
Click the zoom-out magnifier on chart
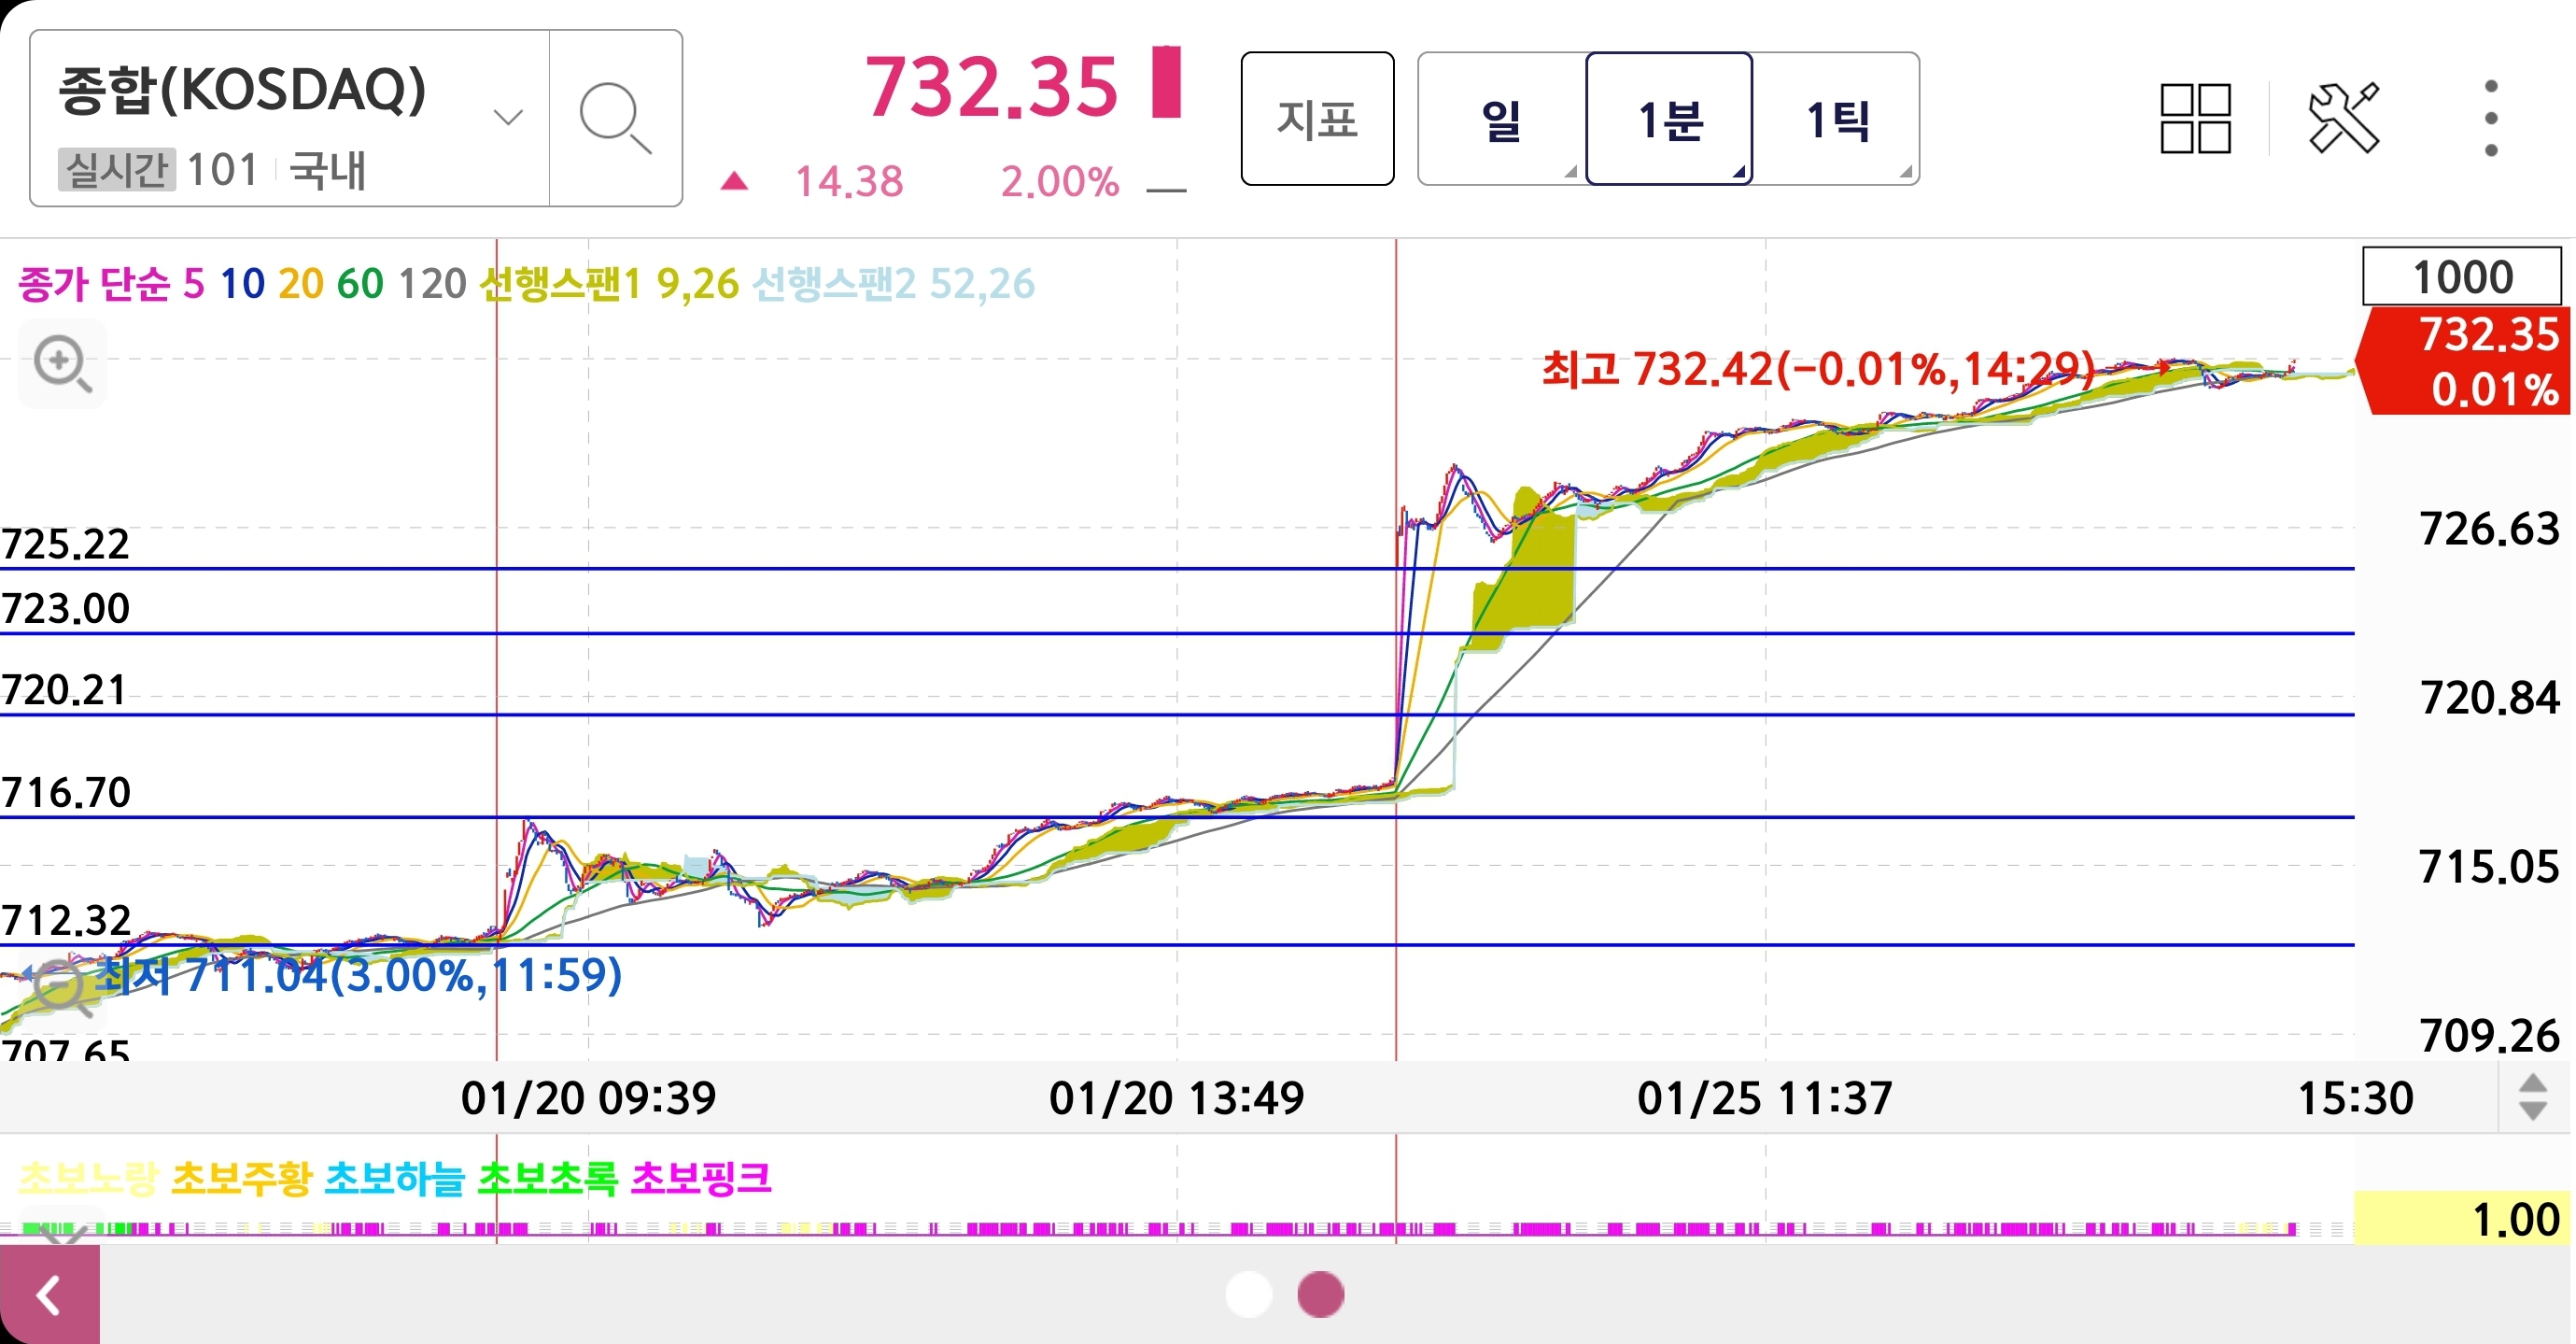pos(60,988)
